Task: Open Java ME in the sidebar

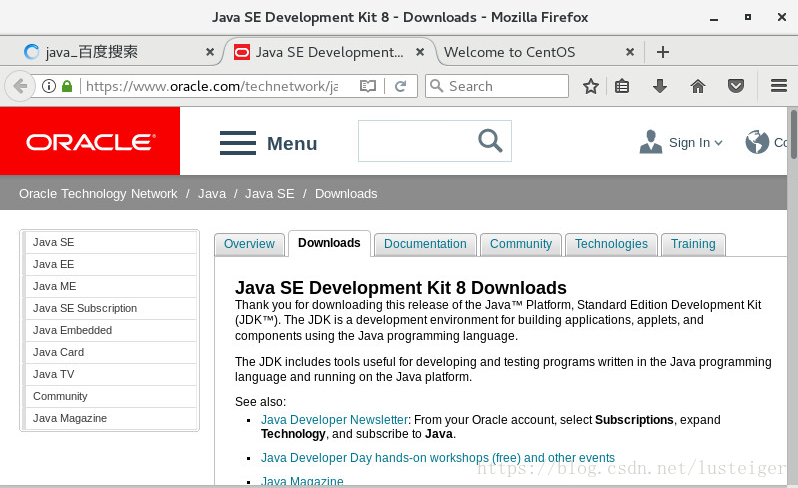Action: pyautogui.click(x=110, y=286)
